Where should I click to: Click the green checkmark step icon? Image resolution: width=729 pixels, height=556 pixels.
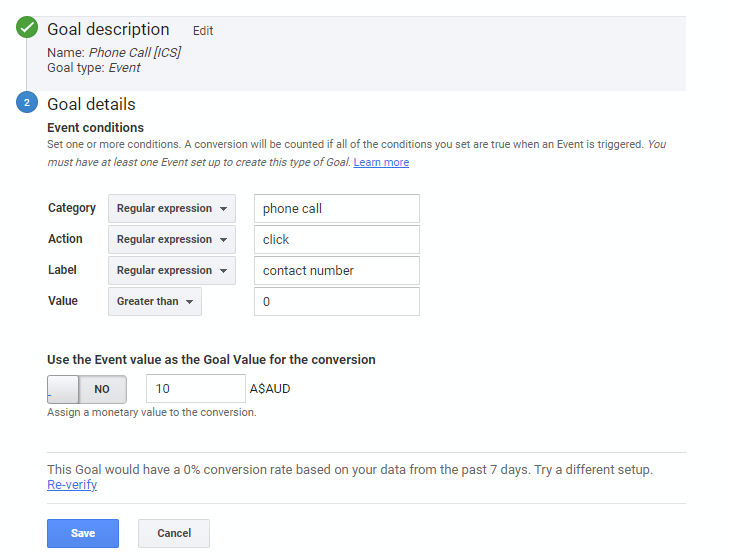[x=27, y=27]
